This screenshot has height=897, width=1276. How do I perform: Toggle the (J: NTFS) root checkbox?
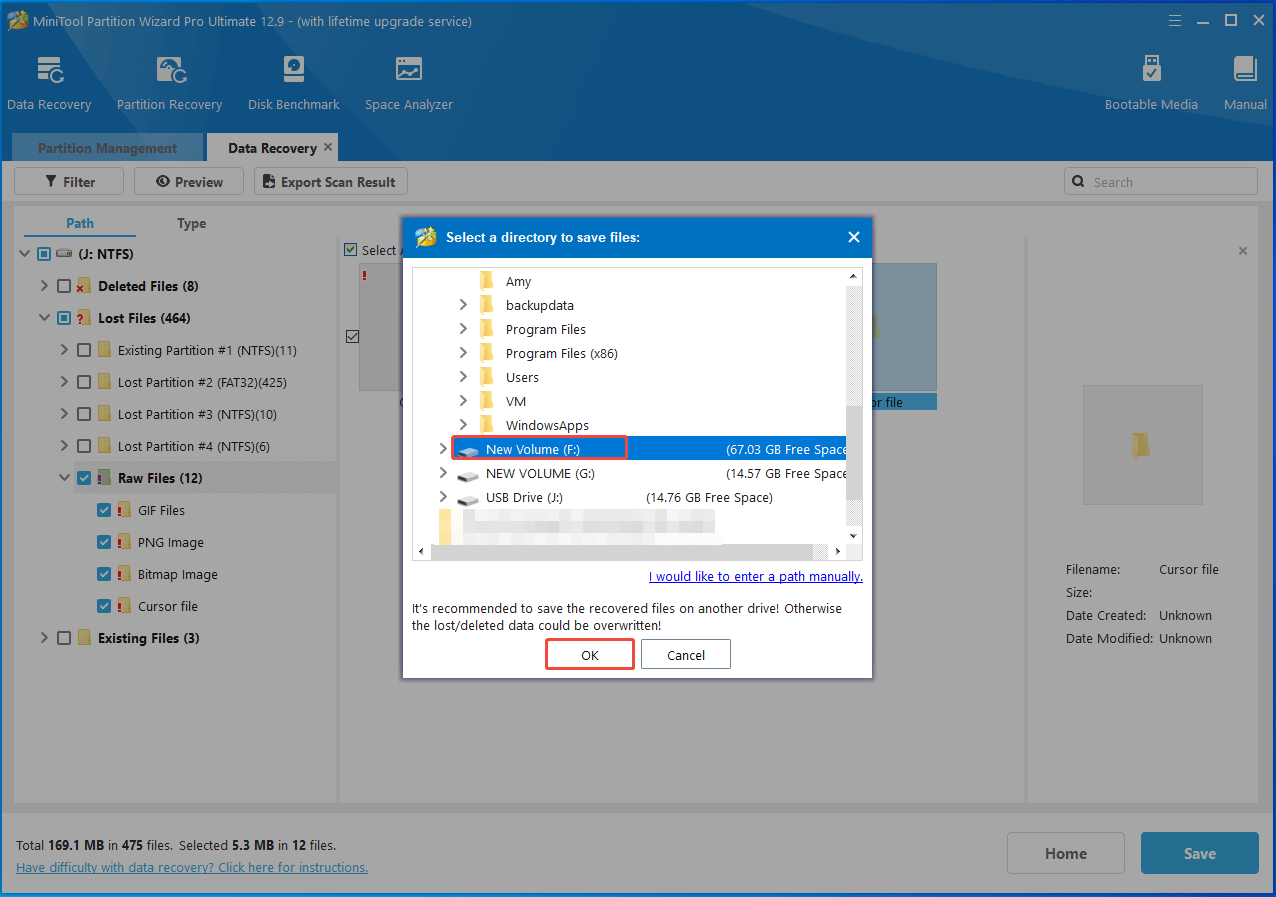(44, 254)
